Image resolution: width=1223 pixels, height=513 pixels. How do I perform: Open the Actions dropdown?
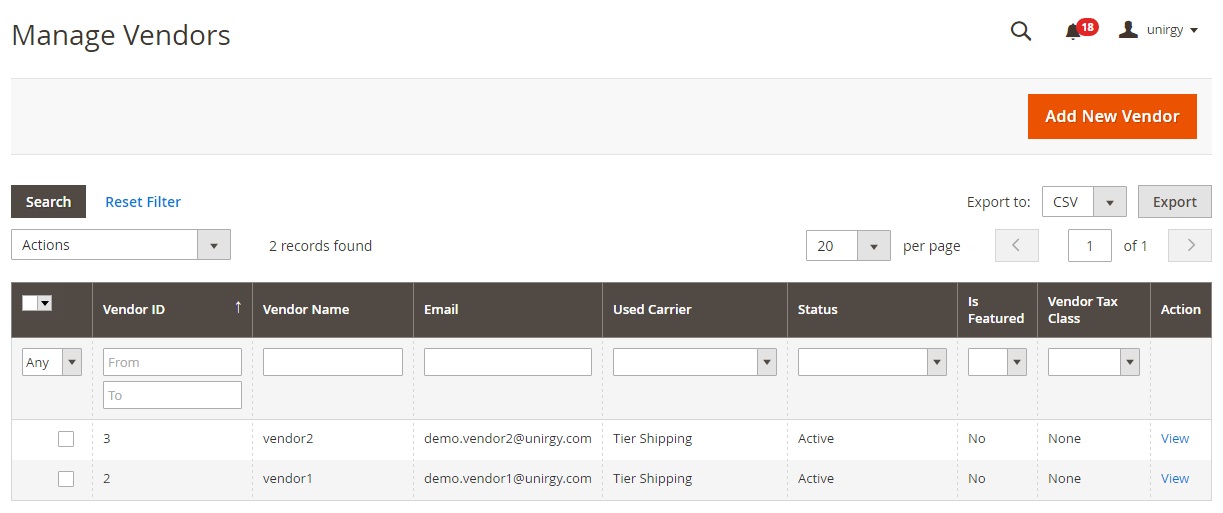tap(121, 245)
